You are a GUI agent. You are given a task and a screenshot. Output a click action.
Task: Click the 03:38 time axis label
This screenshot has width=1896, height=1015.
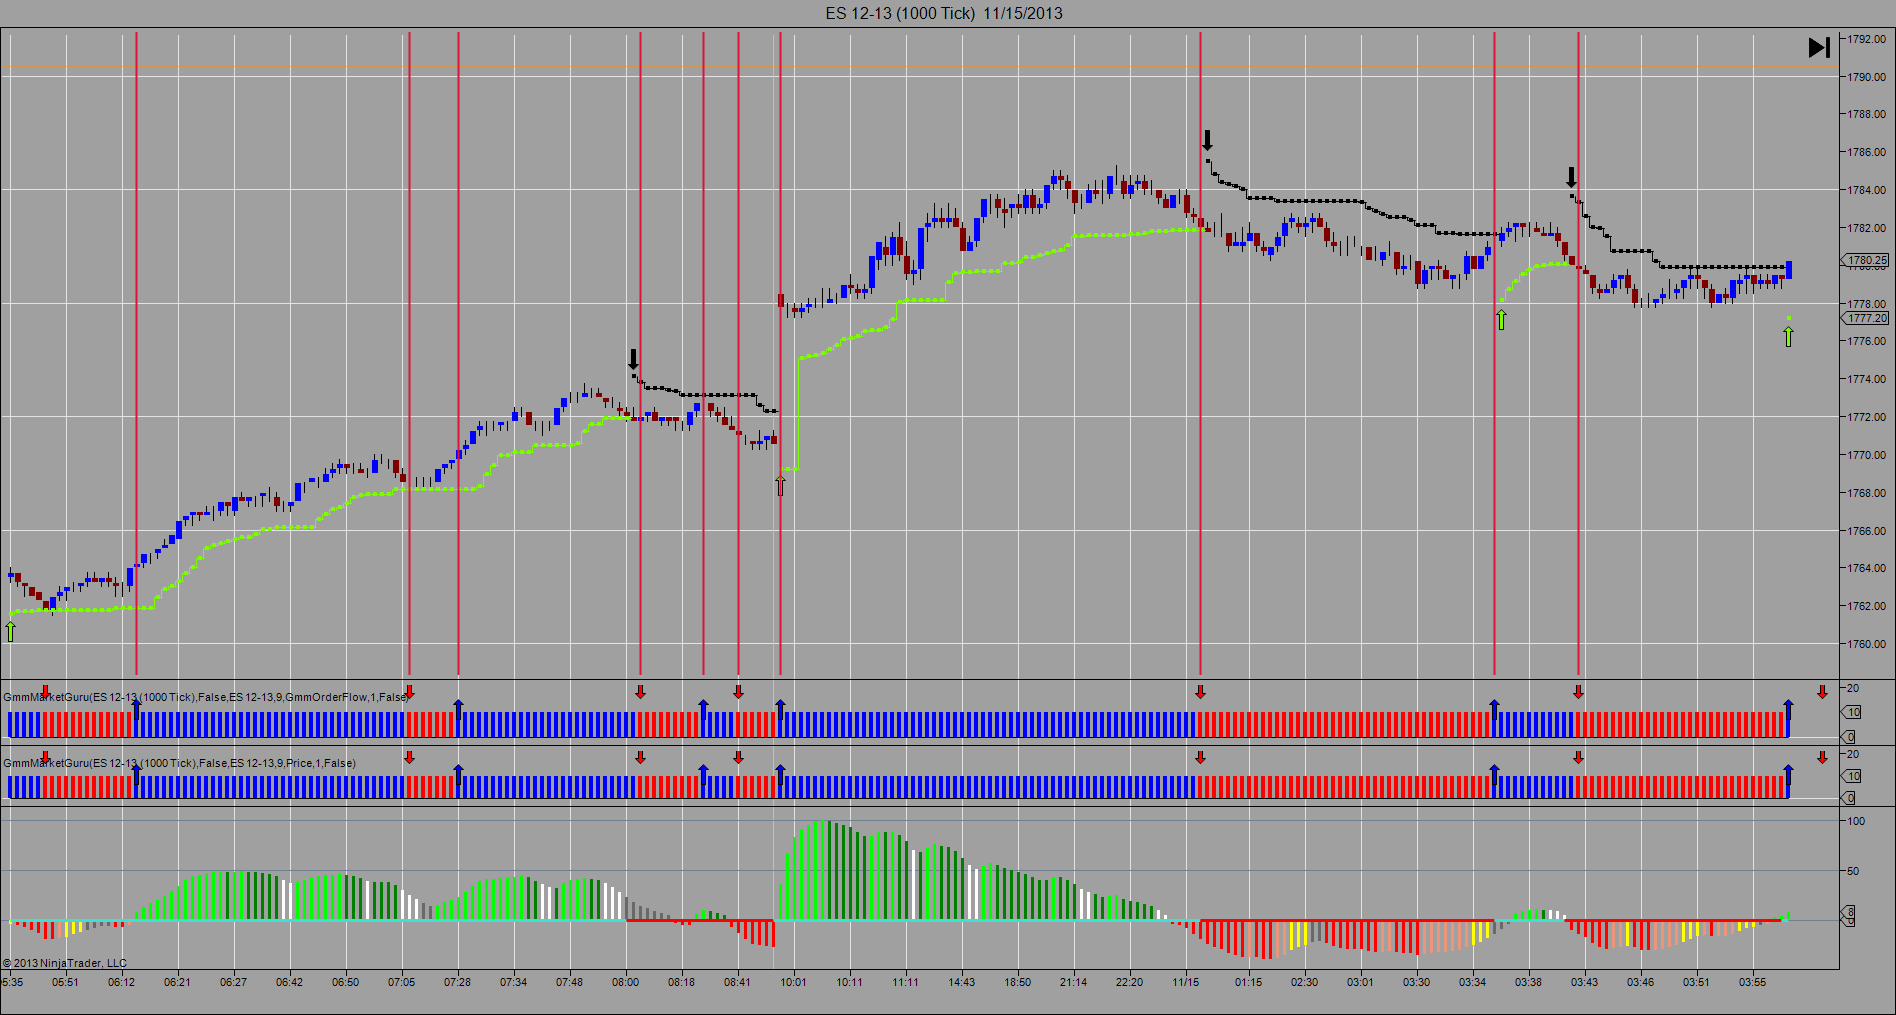click(x=1529, y=983)
